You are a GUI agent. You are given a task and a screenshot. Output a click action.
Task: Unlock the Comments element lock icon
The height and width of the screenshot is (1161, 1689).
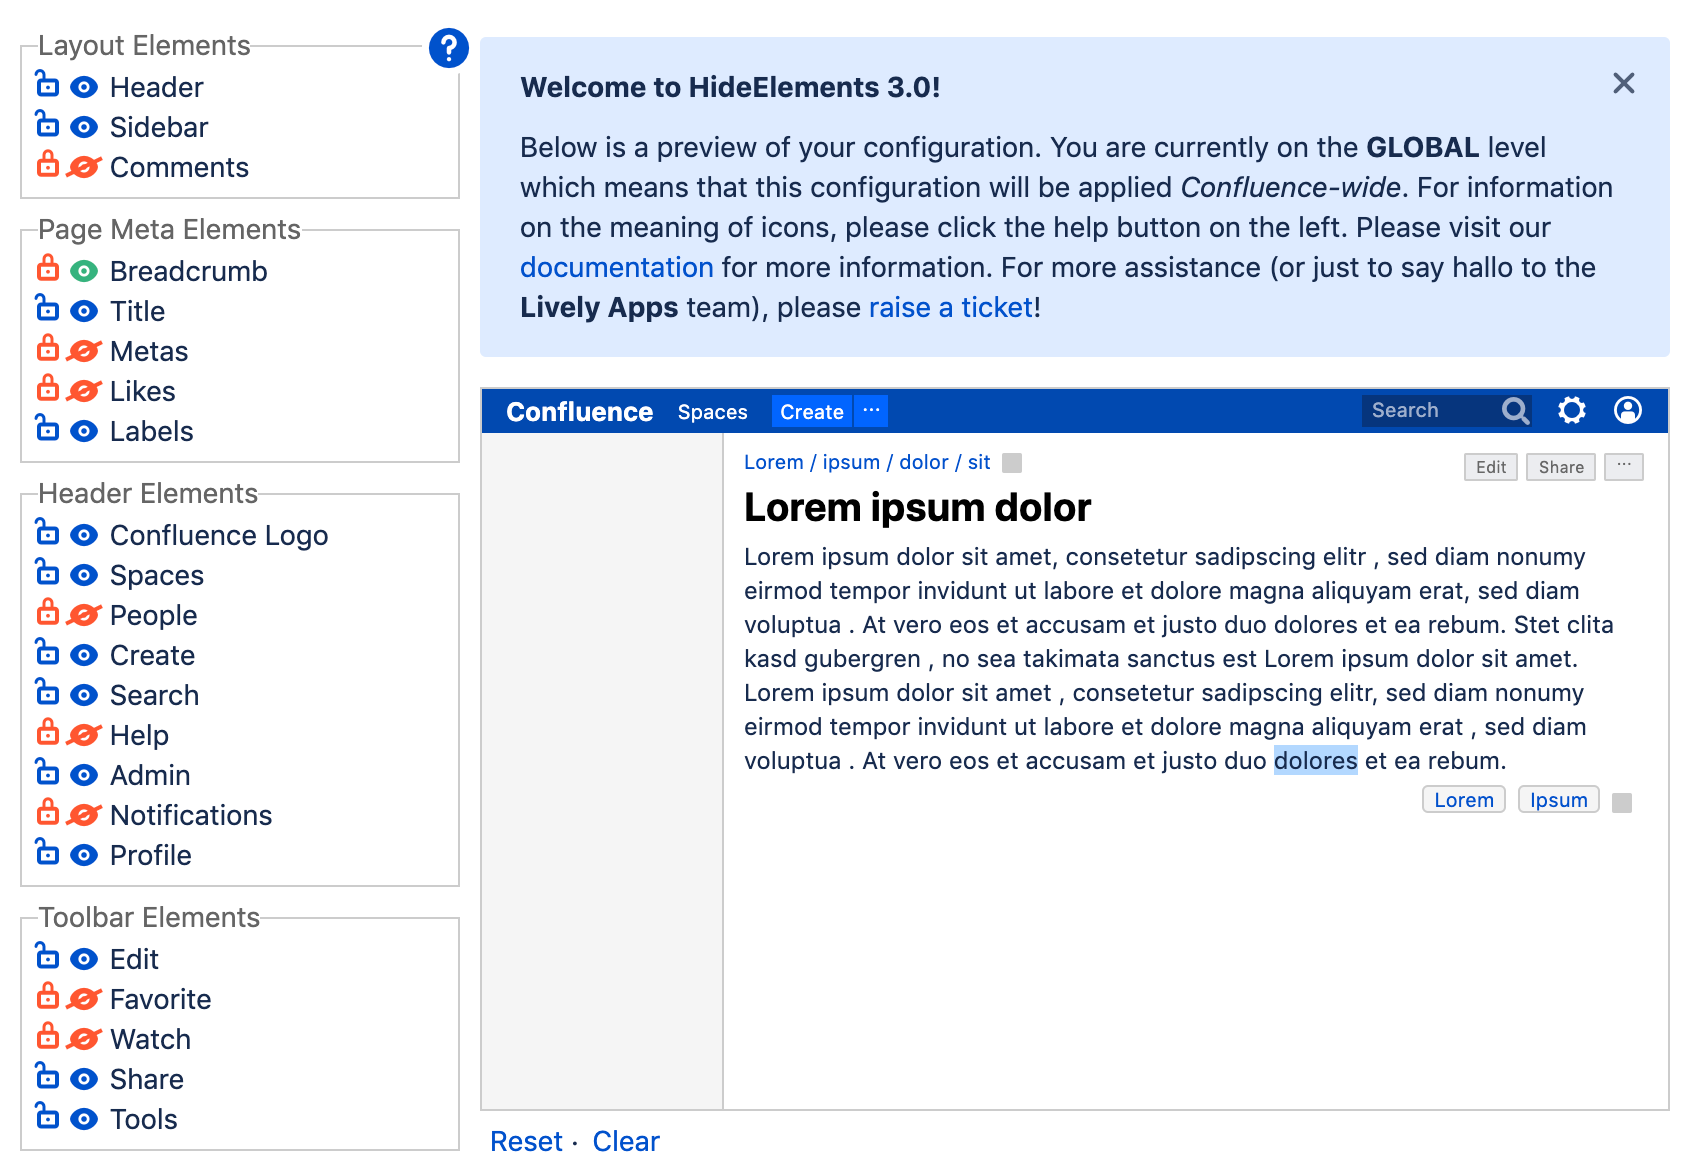(x=47, y=164)
